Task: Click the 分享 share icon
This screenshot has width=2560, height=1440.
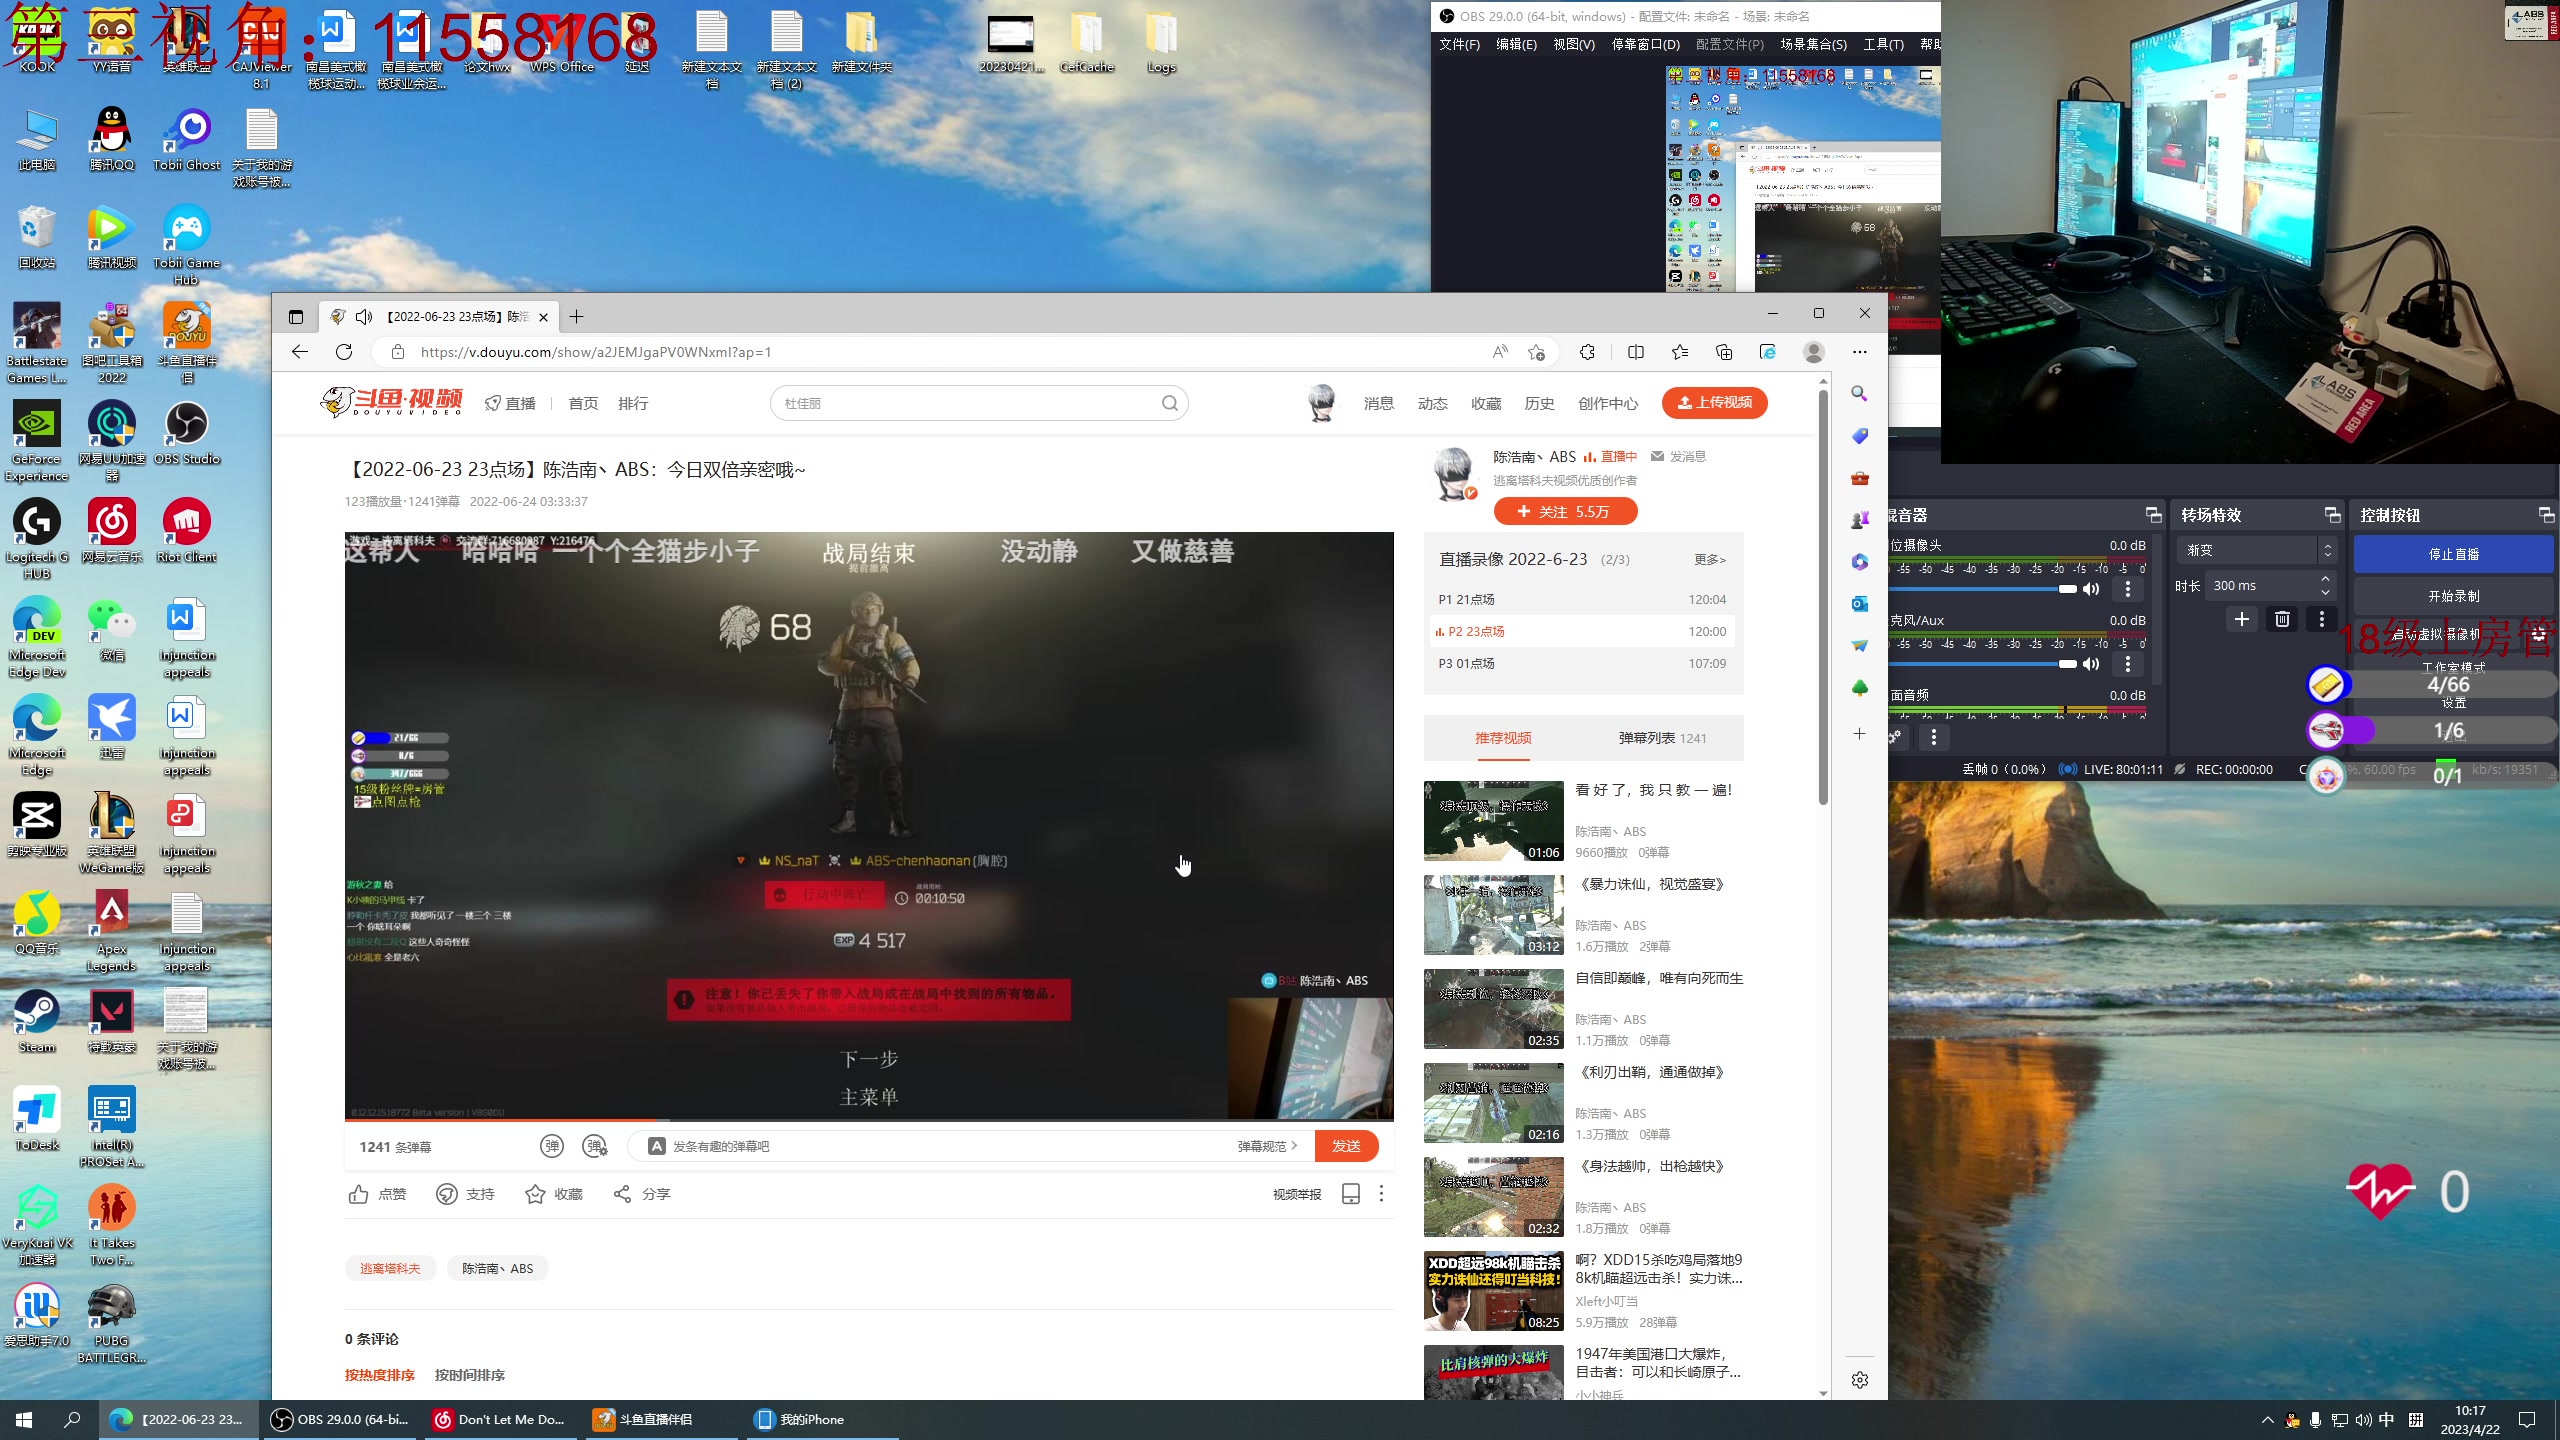Action: [622, 1194]
